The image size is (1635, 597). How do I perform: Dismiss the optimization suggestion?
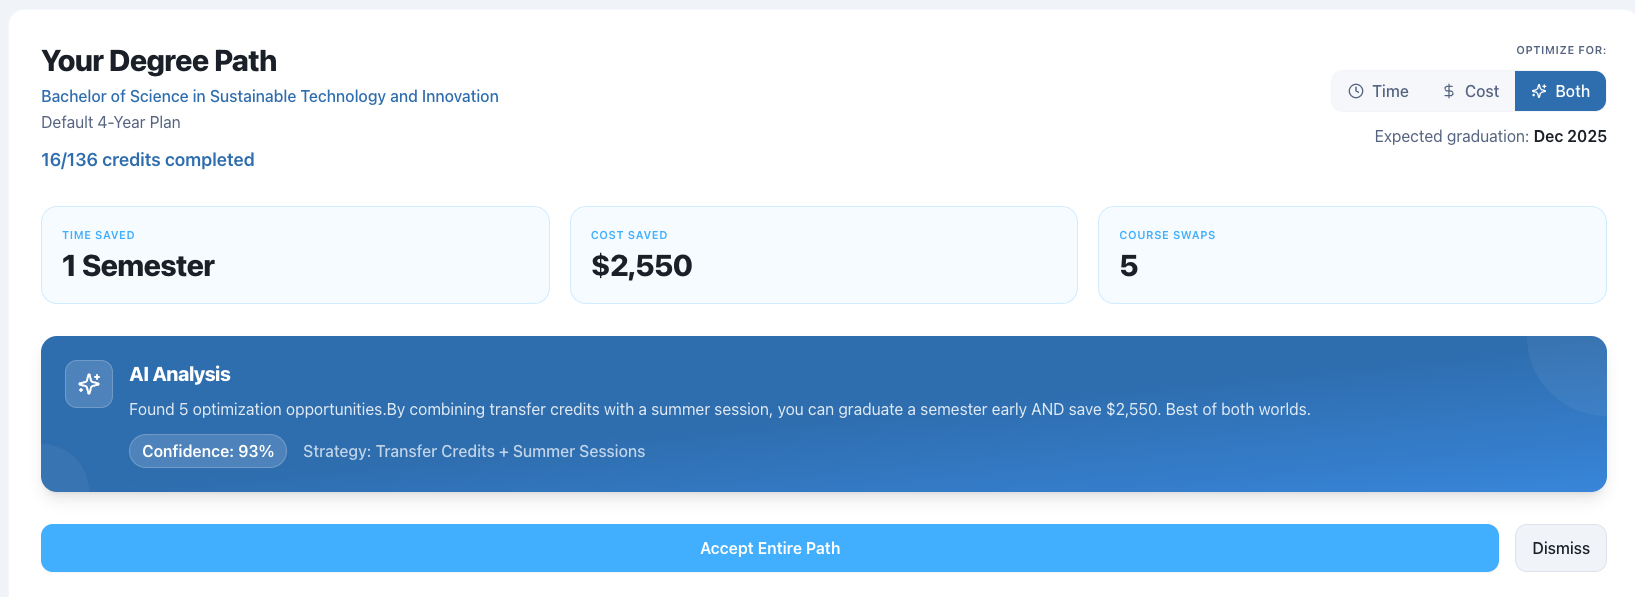tap(1560, 548)
